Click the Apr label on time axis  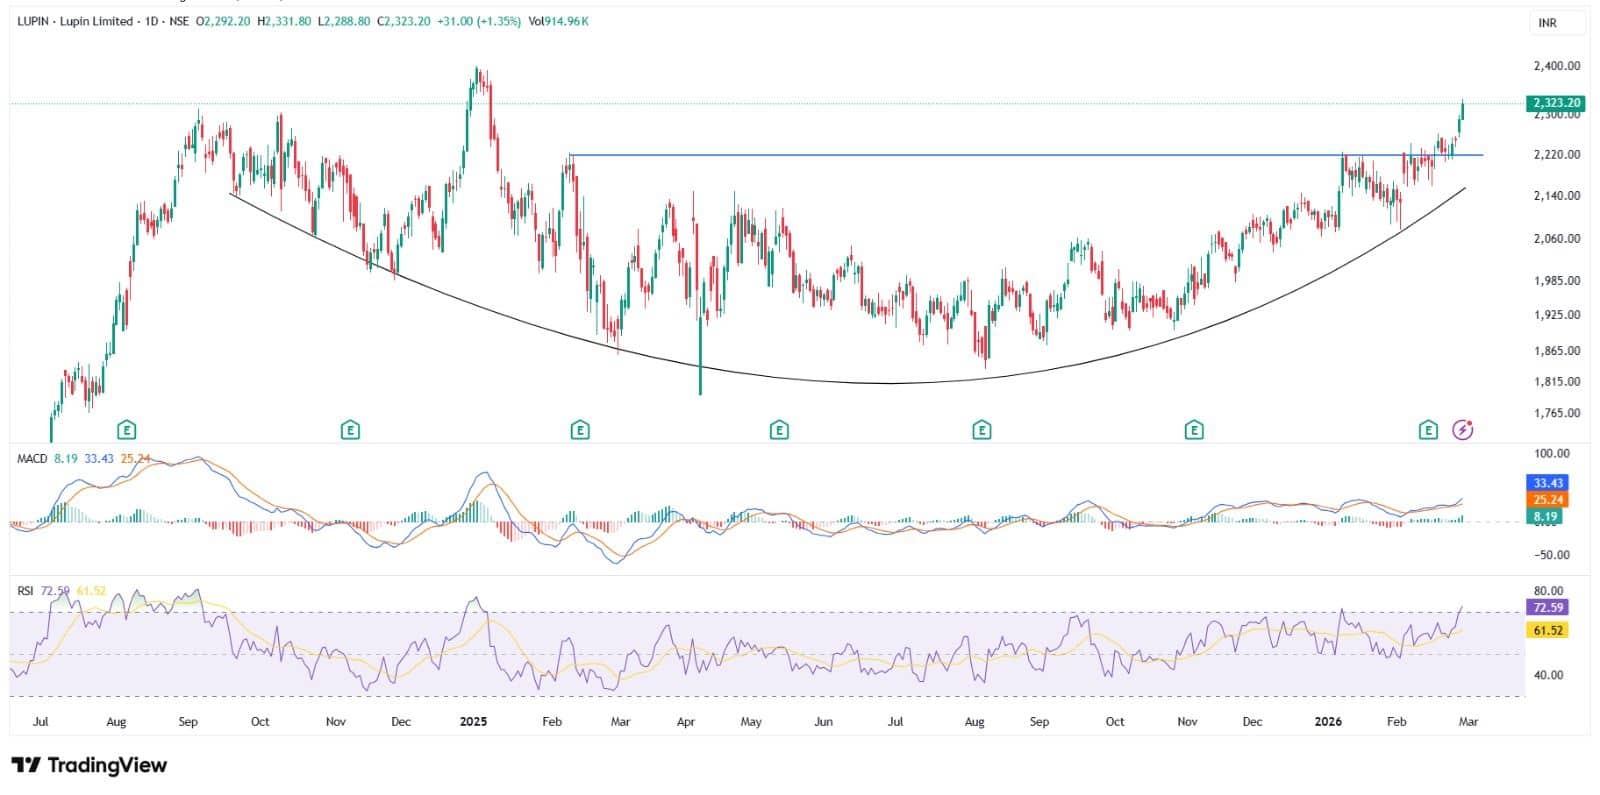[686, 721]
